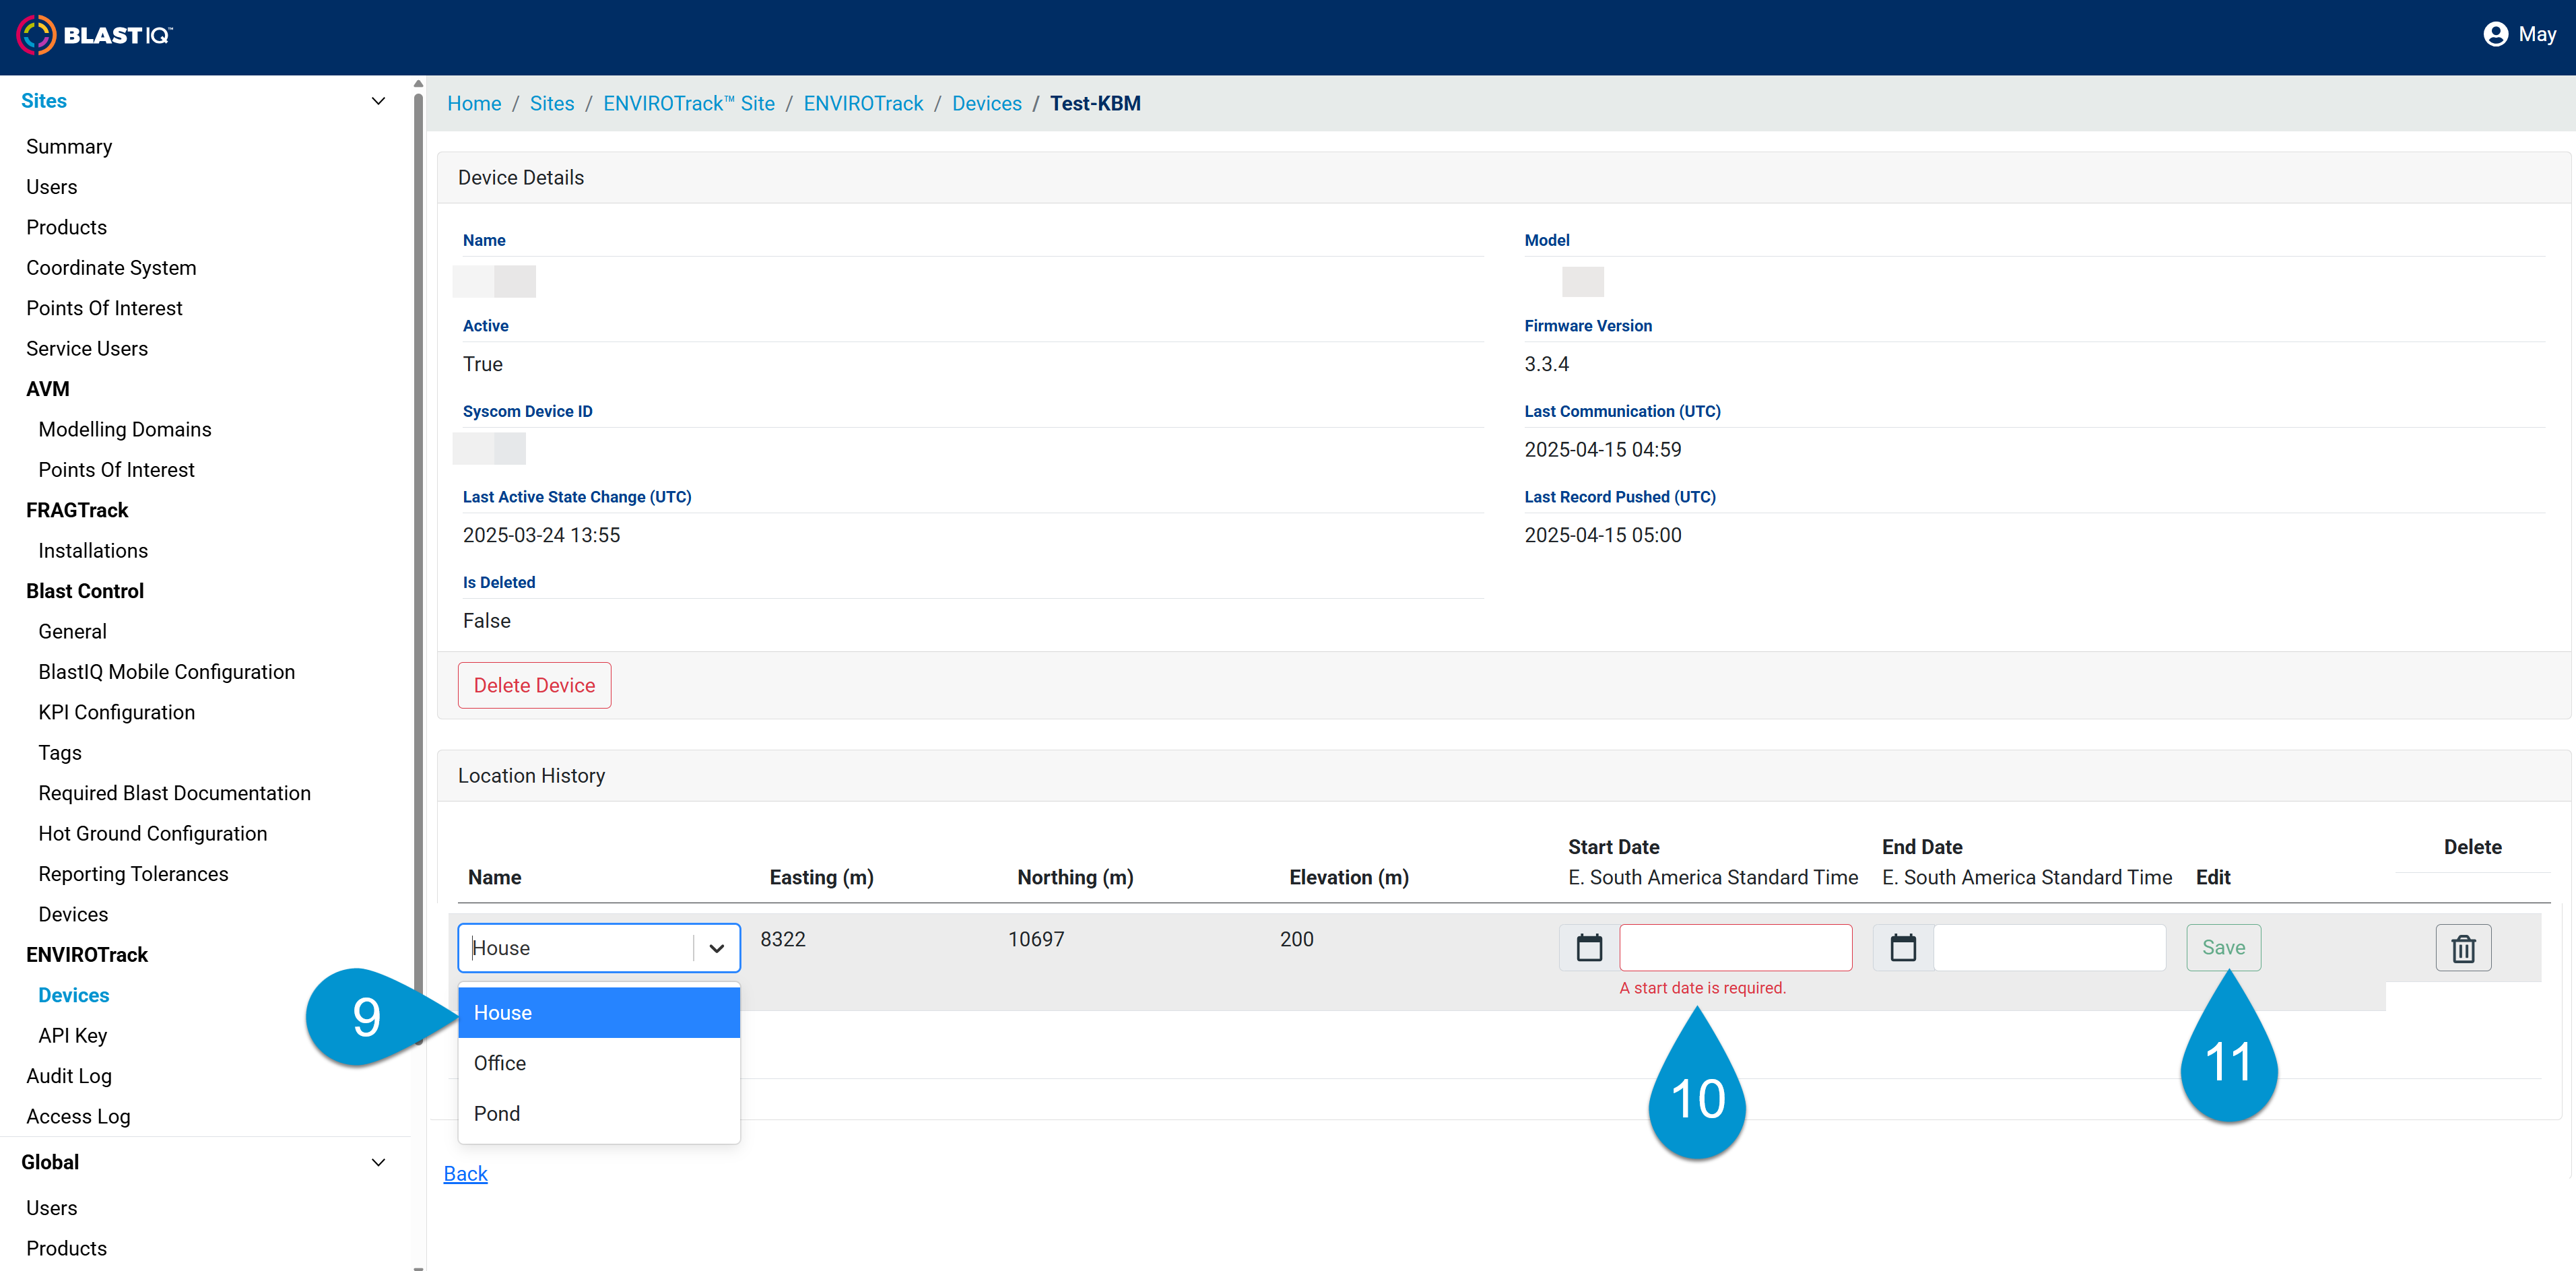This screenshot has width=2576, height=1271.
Task: Click the Northing value 10697
Action: pos(1036,939)
